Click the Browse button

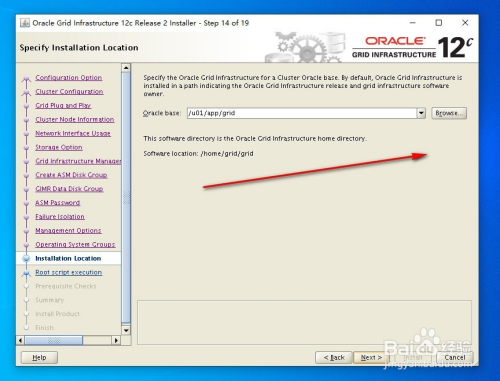pos(449,113)
